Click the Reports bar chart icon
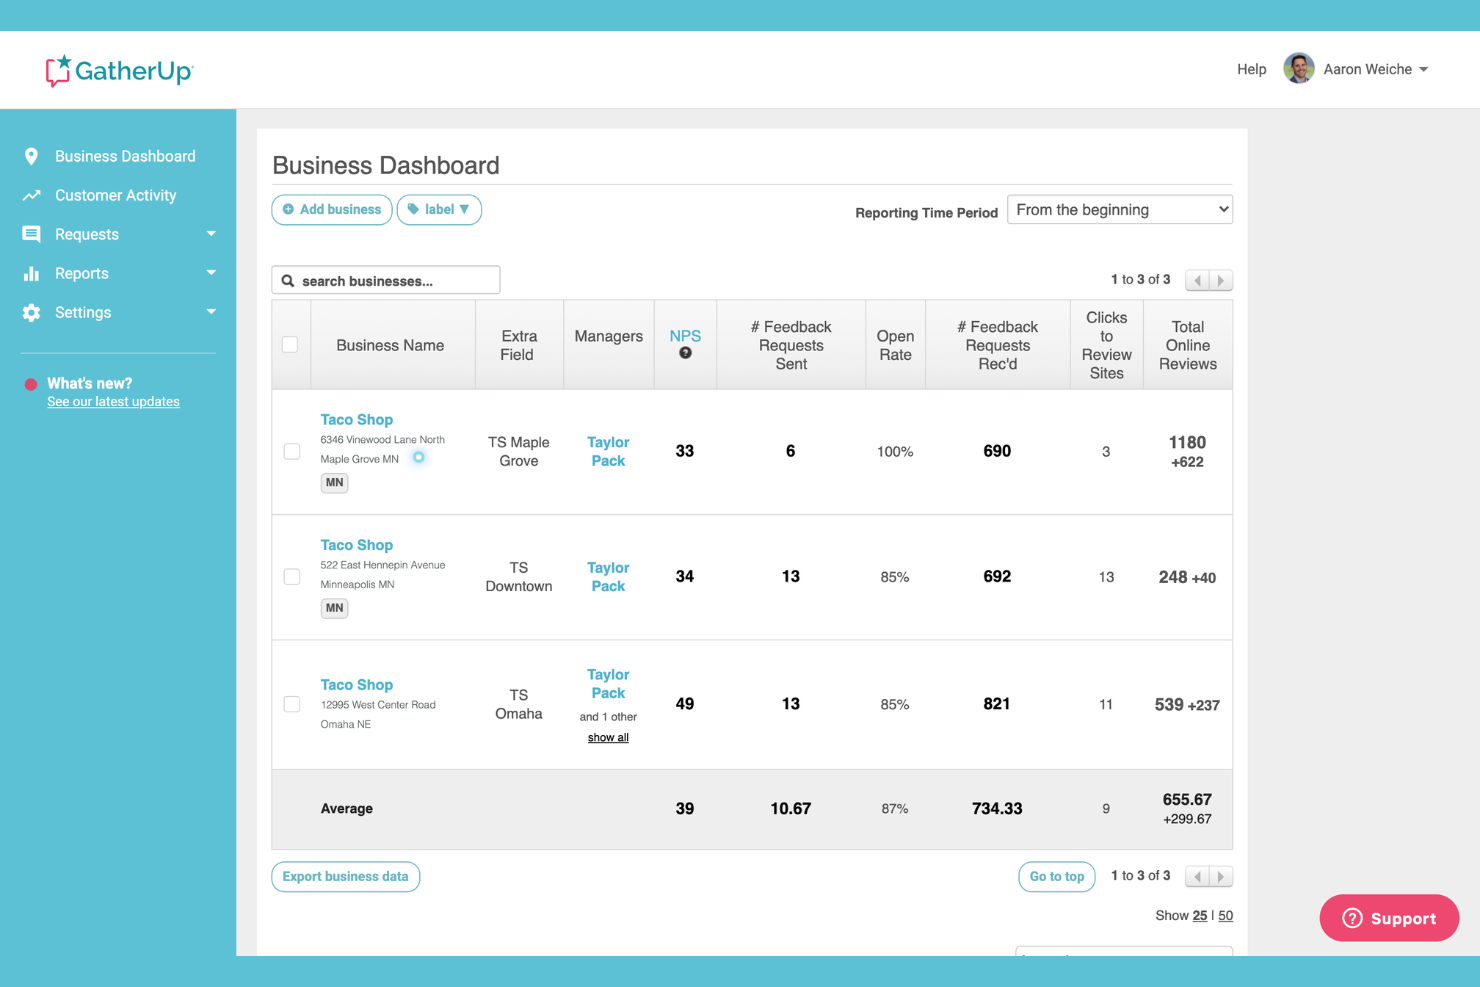The height and width of the screenshot is (987, 1480). click(31, 273)
